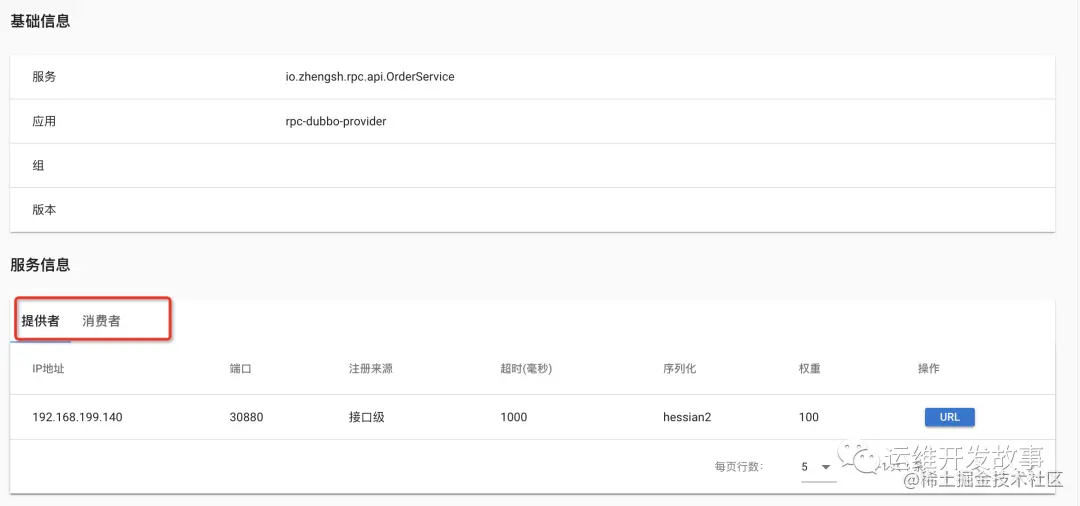Click serialization value hessian2
This screenshot has height=506, width=1080.
[x=687, y=417]
